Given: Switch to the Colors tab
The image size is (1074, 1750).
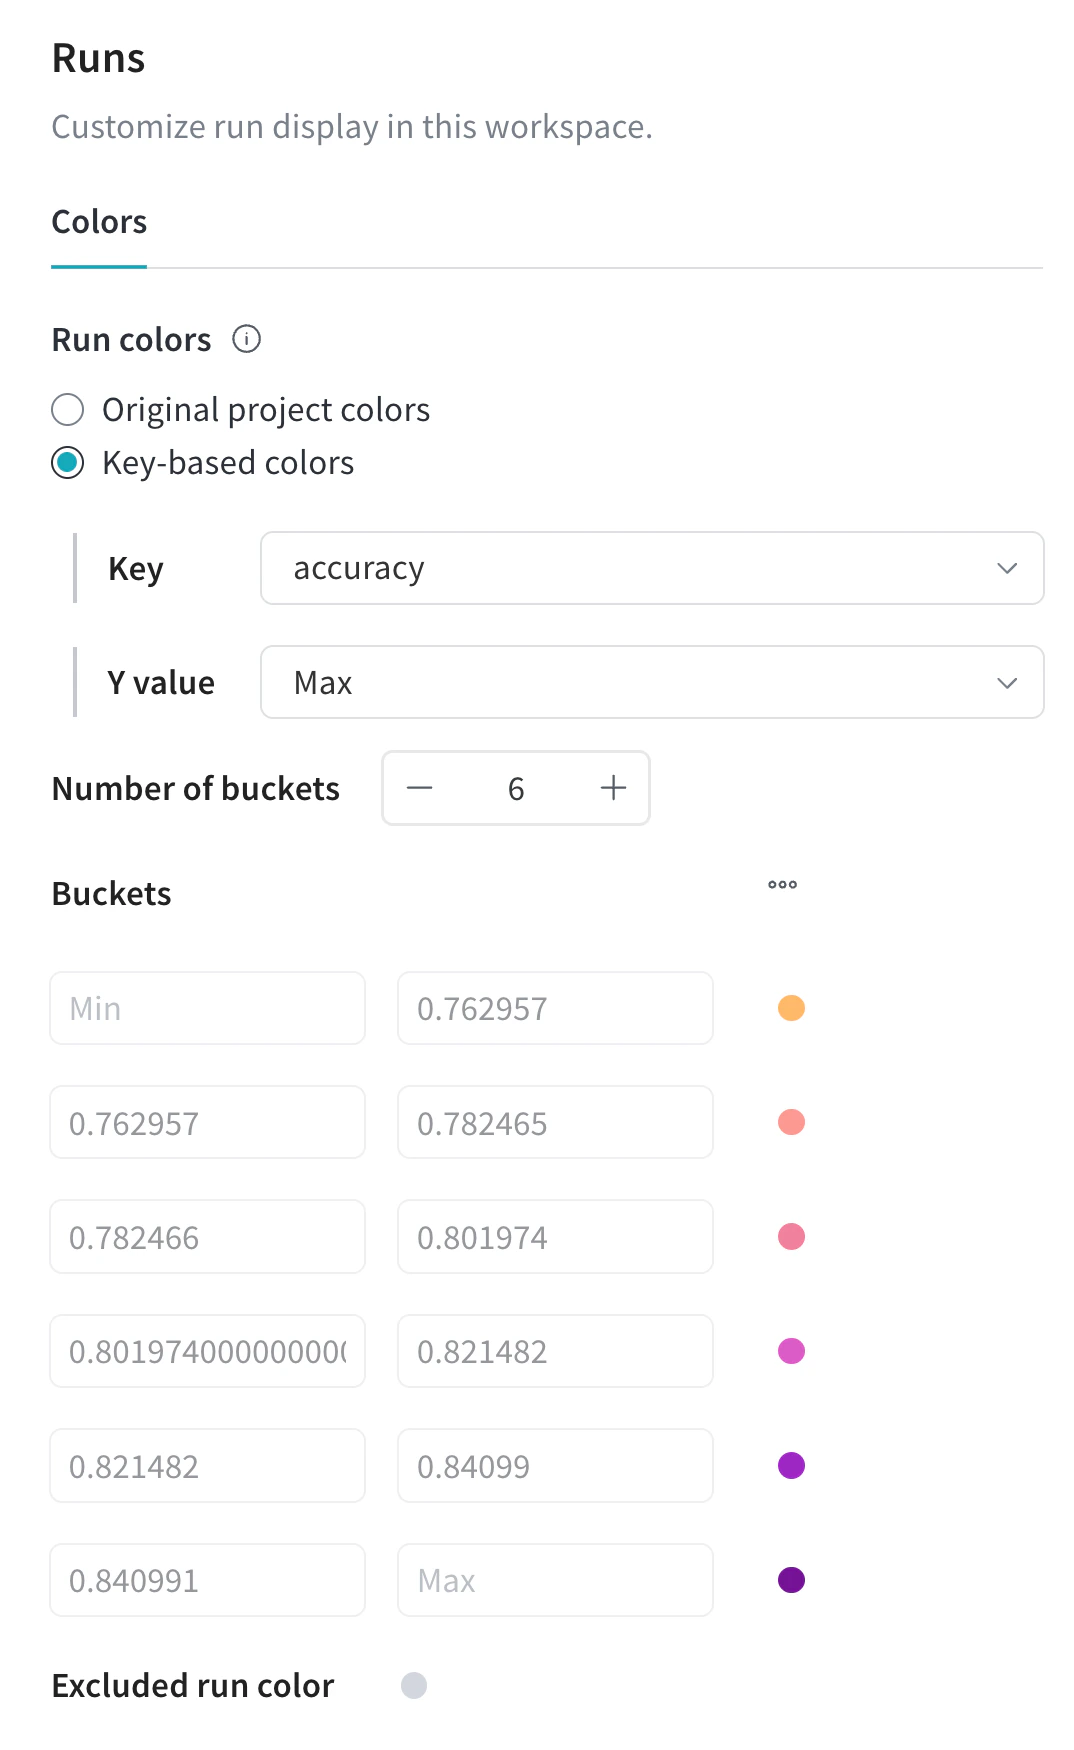Looking at the screenshot, I should [x=99, y=222].
